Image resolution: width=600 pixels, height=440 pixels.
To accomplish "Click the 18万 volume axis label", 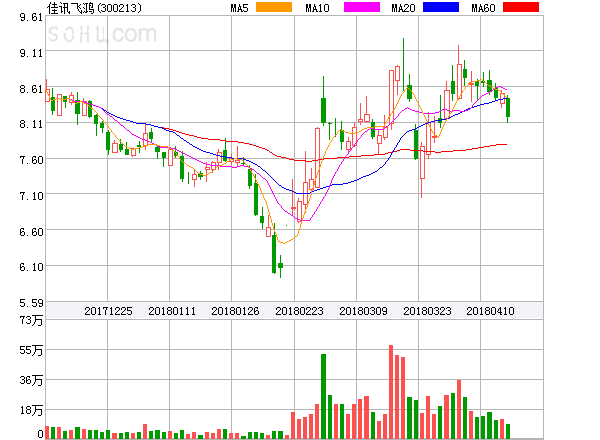I will coord(31,411).
